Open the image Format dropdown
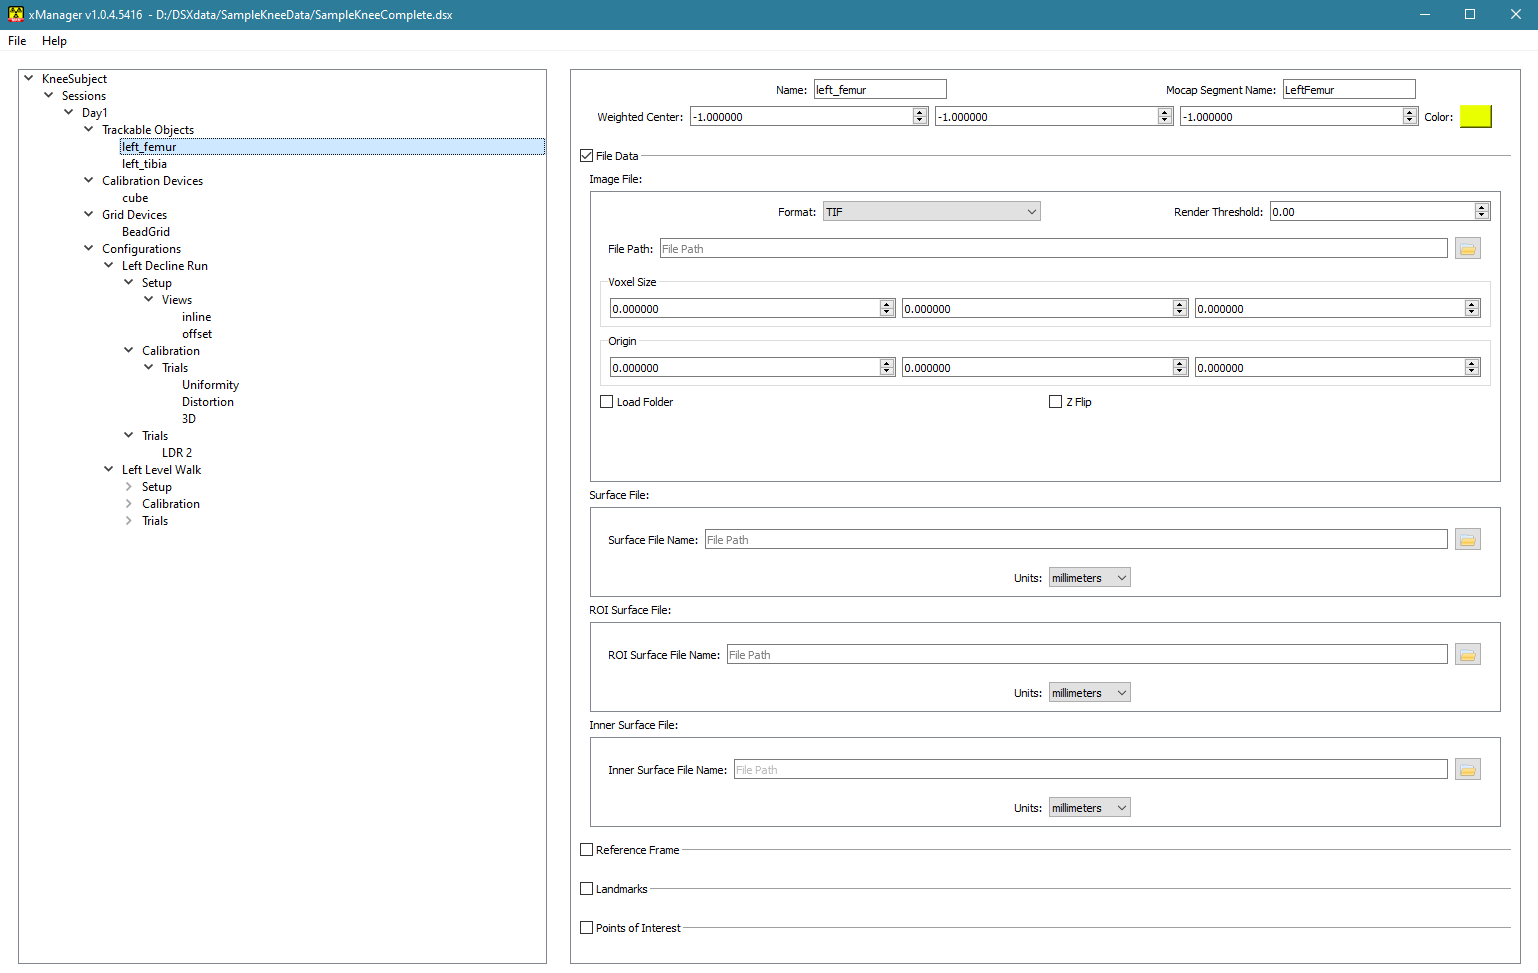The width and height of the screenshot is (1538, 973). [x=931, y=212]
